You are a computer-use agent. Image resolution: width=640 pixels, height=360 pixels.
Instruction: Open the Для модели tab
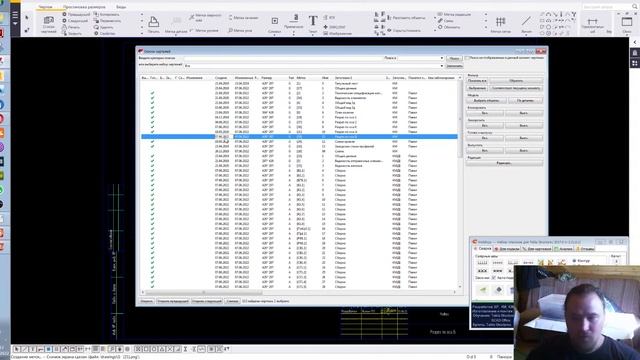point(507,249)
